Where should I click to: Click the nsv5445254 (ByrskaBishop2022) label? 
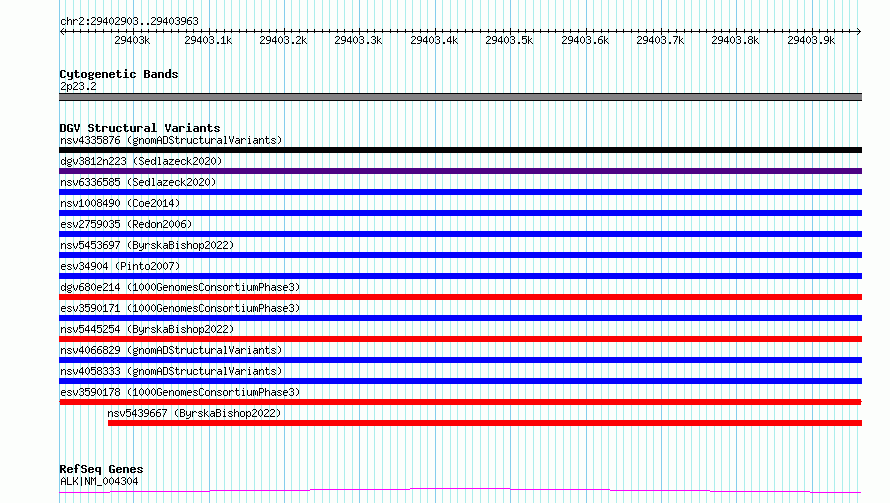click(x=147, y=329)
